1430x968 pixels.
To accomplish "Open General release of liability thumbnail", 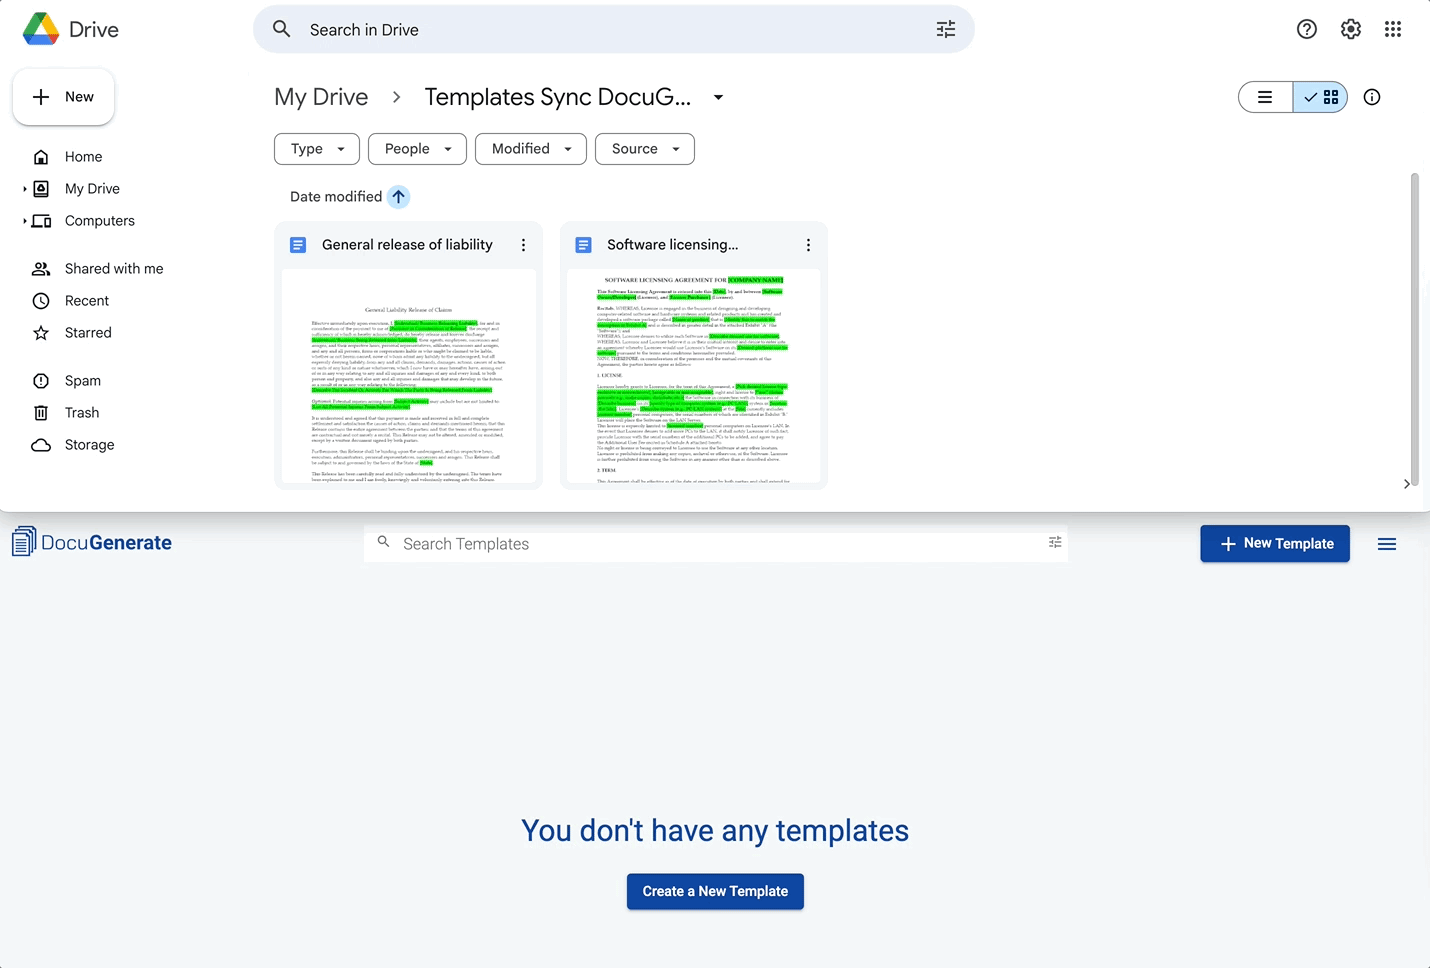I will (409, 376).
